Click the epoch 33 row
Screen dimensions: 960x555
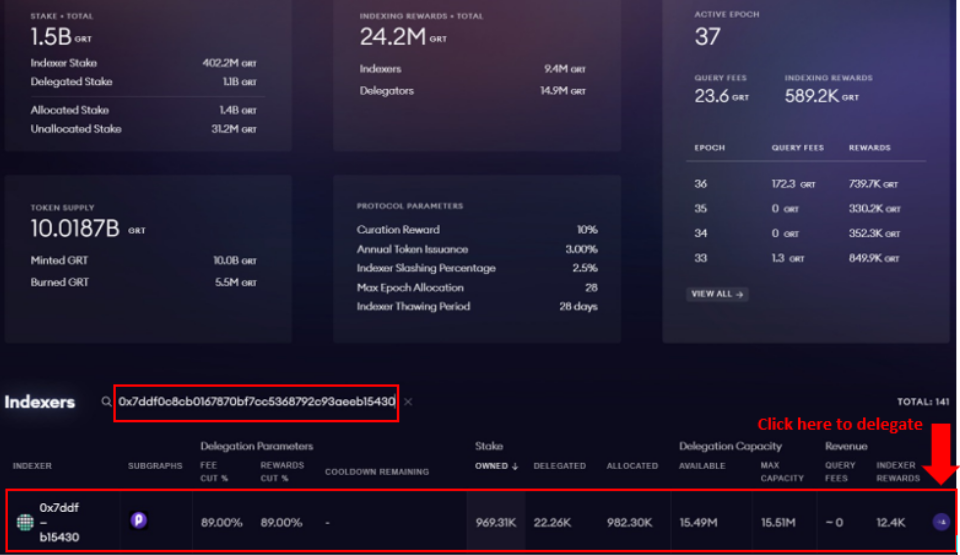(806, 259)
